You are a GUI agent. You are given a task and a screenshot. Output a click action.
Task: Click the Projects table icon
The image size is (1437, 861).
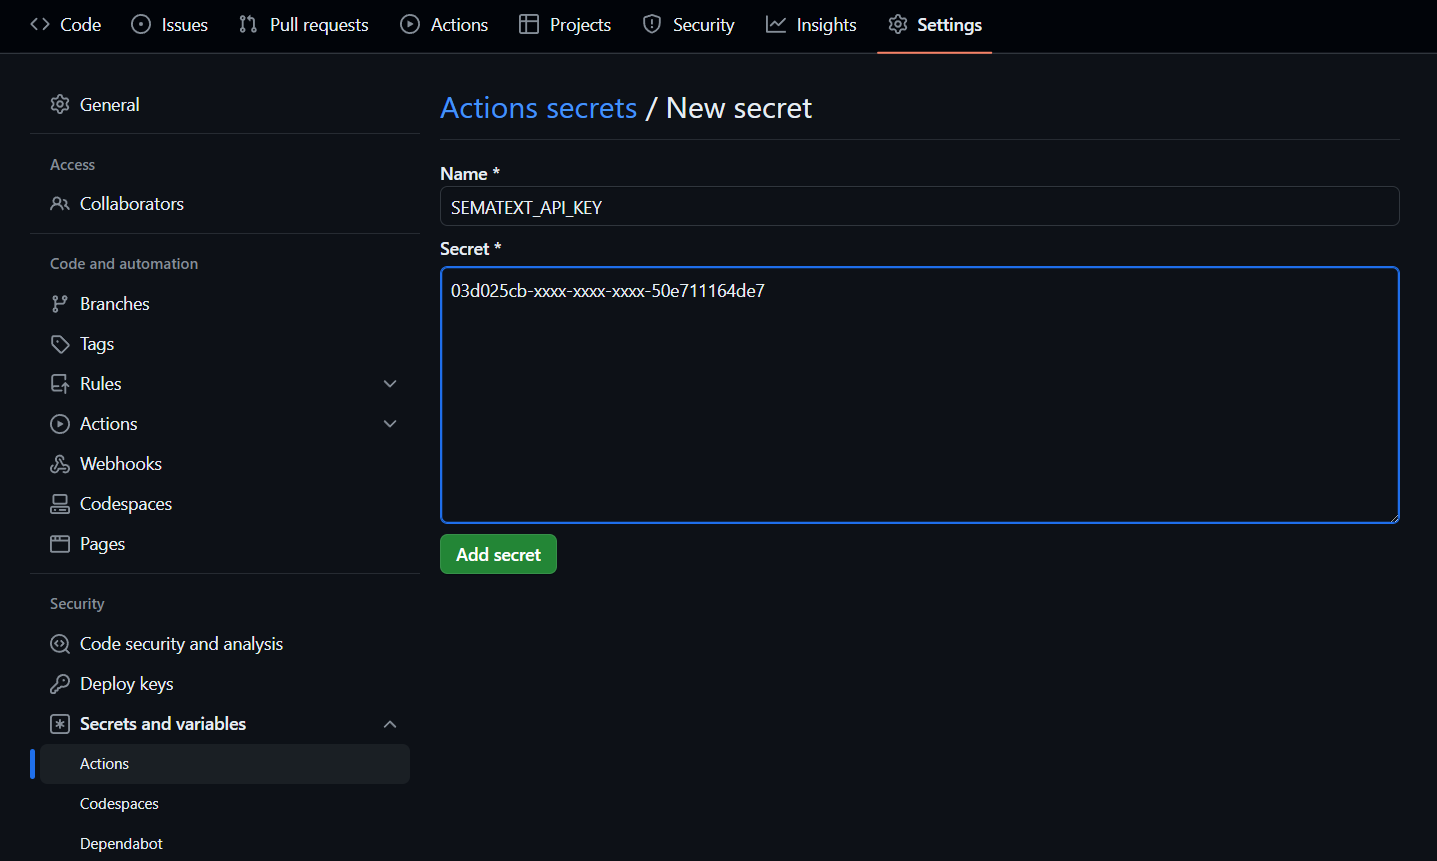click(x=529, y=24)
